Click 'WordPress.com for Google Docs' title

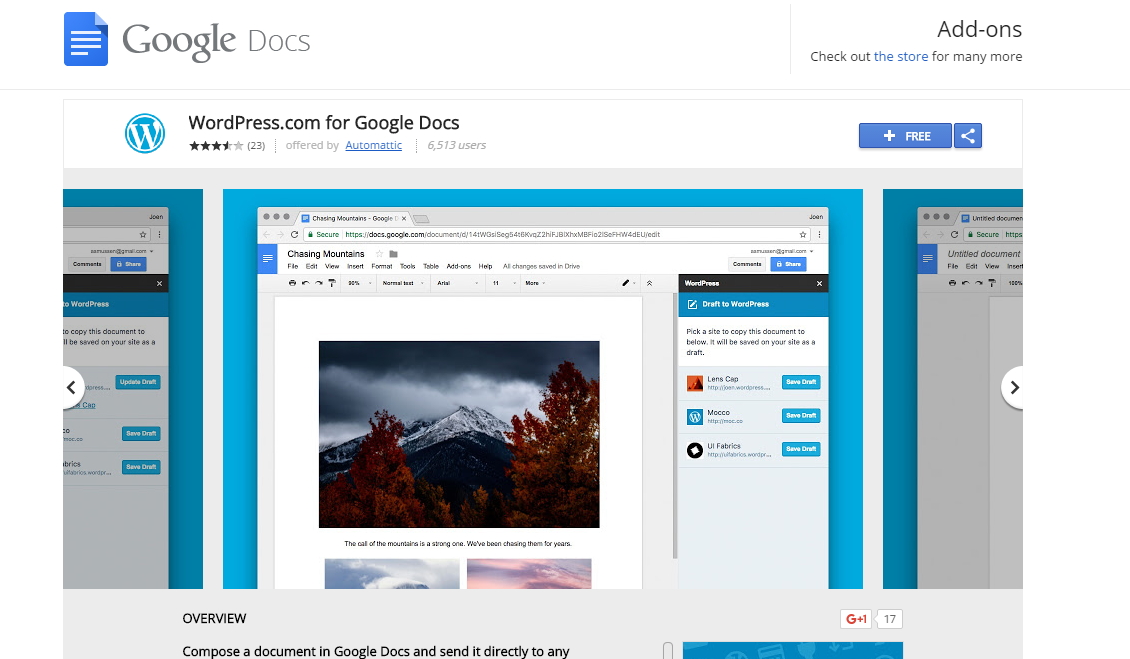click(324, 123)
